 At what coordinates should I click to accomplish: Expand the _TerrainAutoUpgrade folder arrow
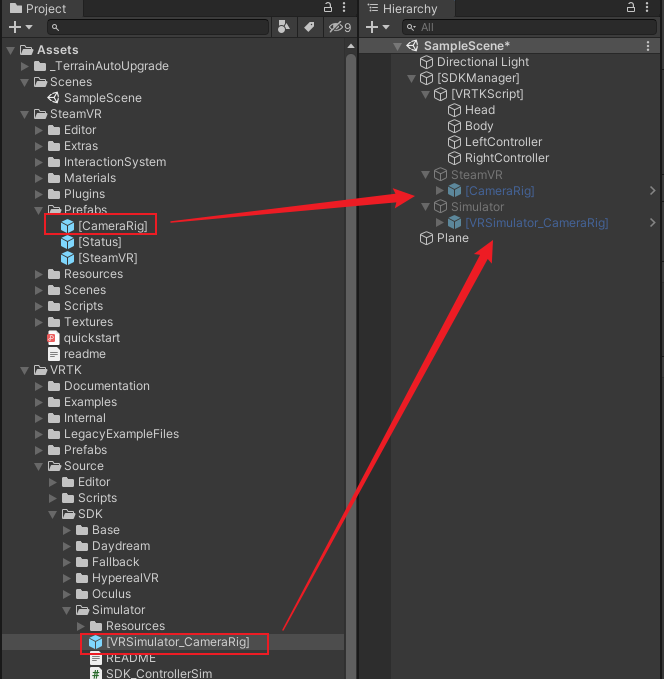25,66
